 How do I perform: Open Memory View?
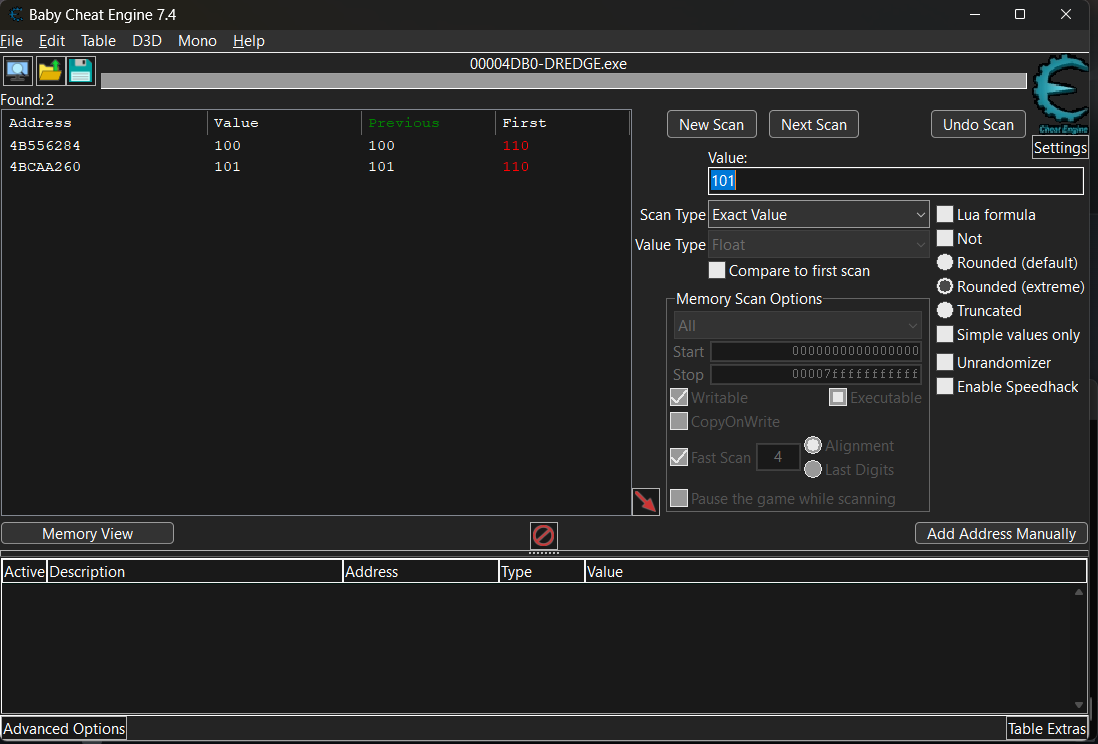[88, 533]
